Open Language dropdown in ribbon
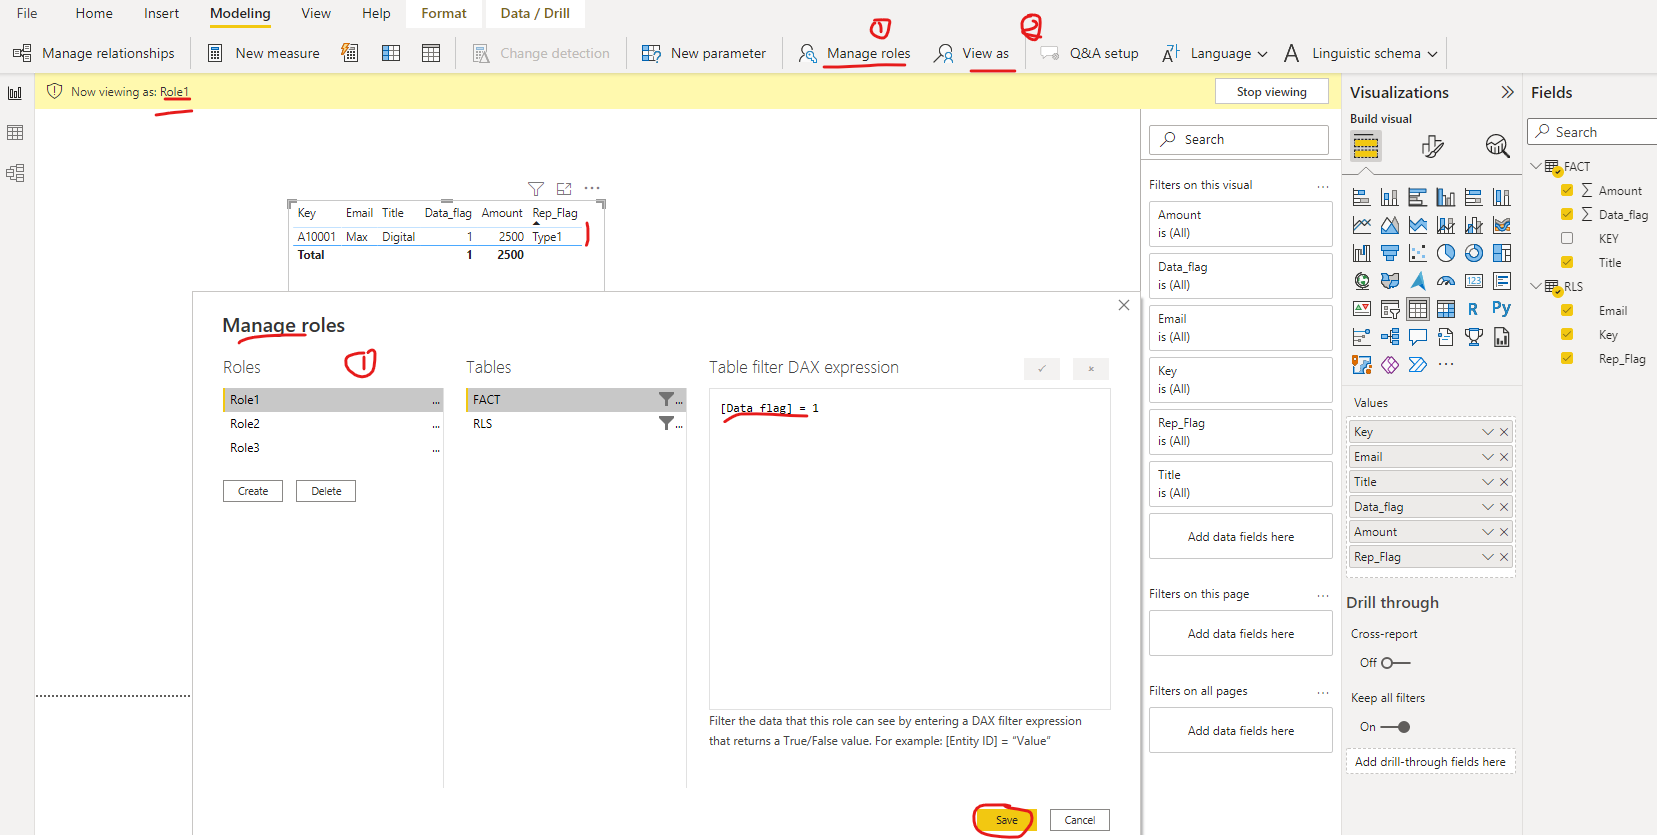 (1214, 53)
